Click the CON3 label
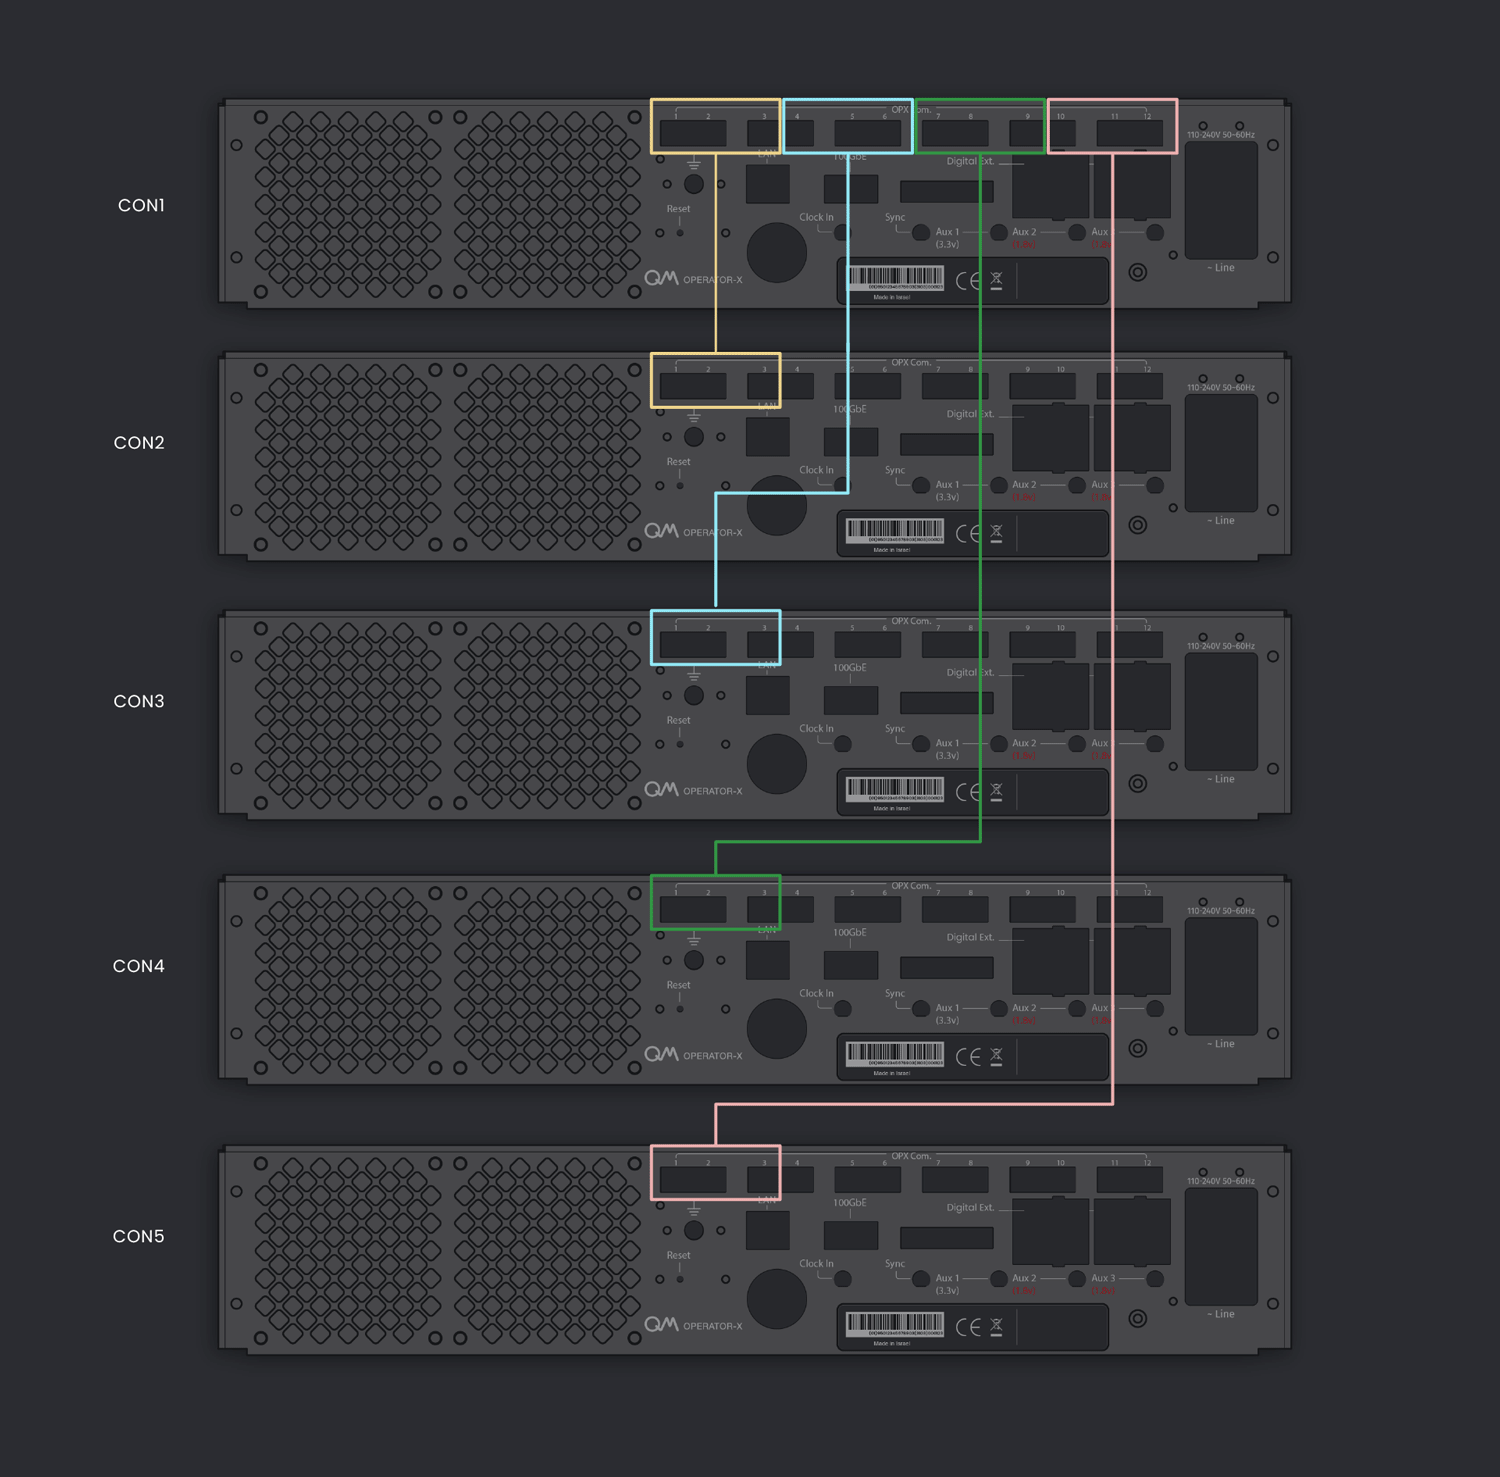 click(139, 701)
